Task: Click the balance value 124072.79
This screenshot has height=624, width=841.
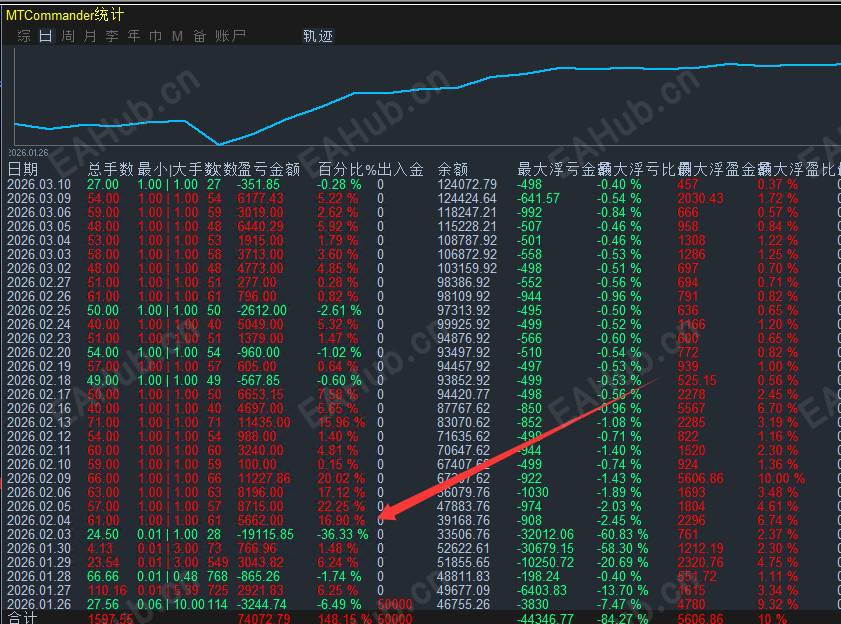Action: coord(467,185)
